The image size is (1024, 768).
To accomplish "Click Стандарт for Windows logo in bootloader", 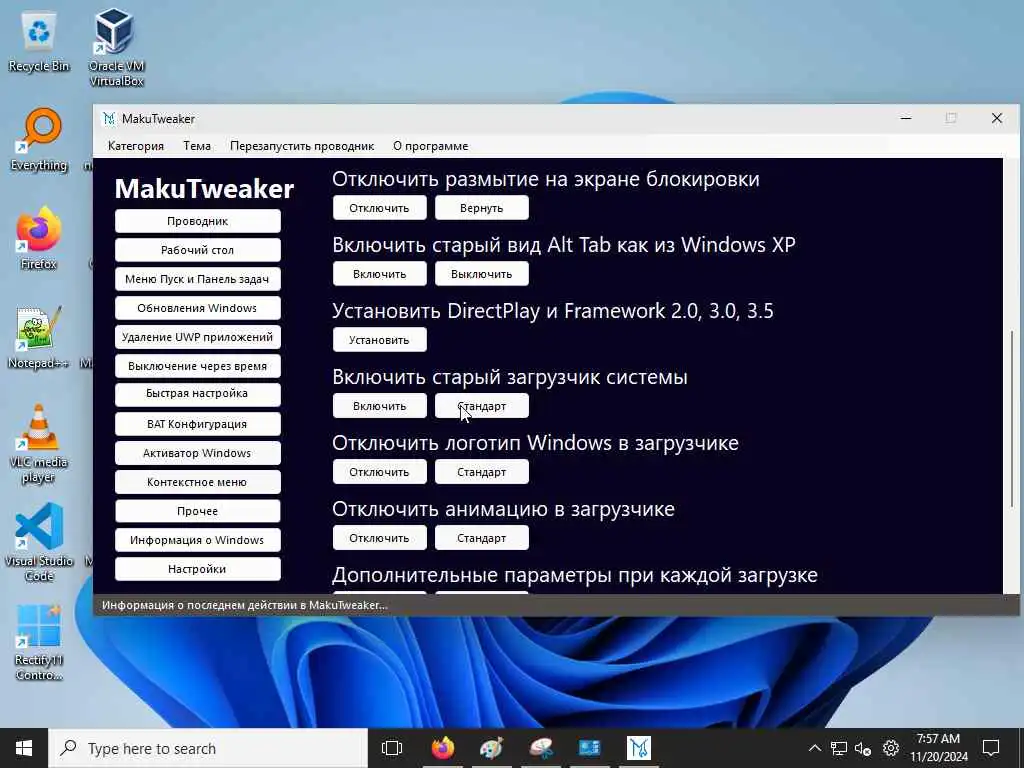I will [481, 472].
